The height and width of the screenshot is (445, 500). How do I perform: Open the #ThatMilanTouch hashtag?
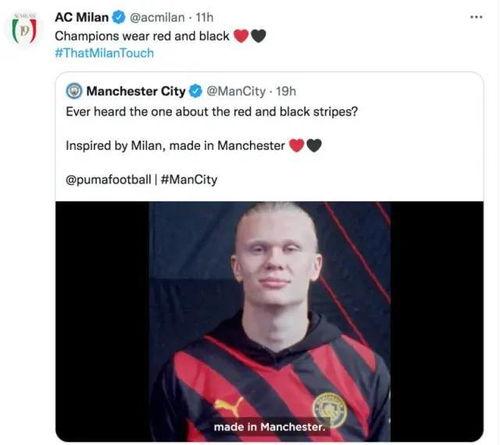click(104, 53)
